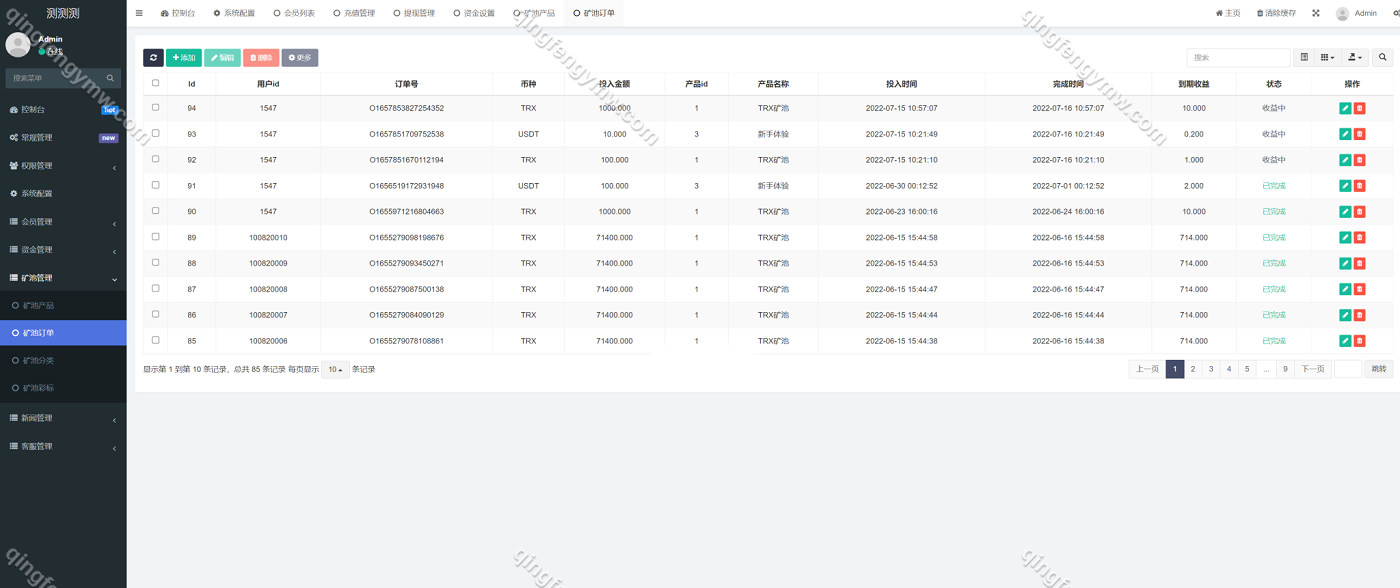Toggle the card view icon button
Screen dimensions: 1400x588
tap(1304, 58)
